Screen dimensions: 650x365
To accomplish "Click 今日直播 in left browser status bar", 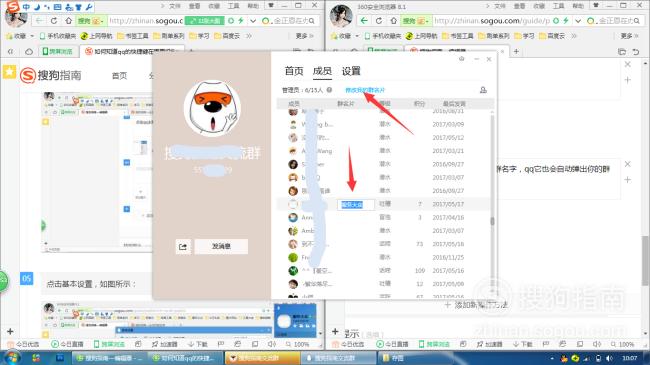I will (67, 344).
